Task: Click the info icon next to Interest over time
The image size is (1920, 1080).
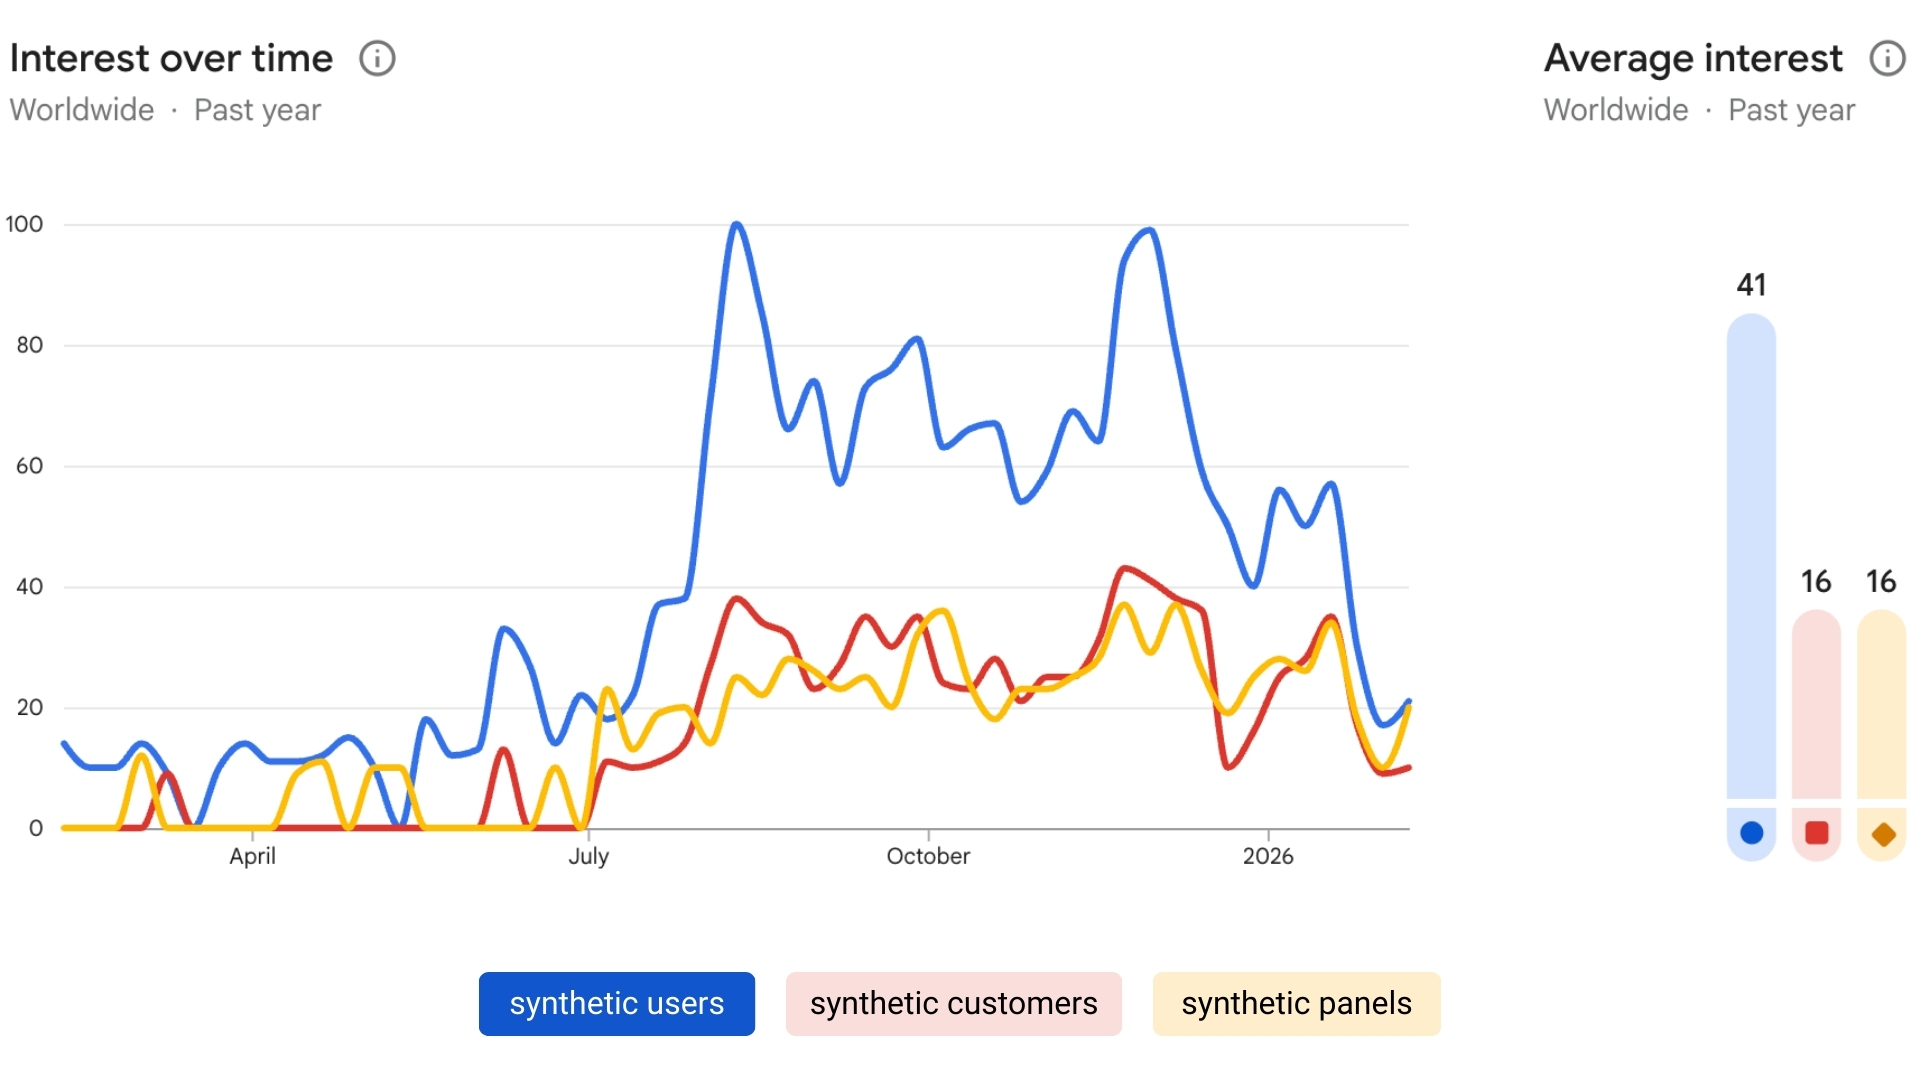Action: pyautogui.click(x=377, y=58)
